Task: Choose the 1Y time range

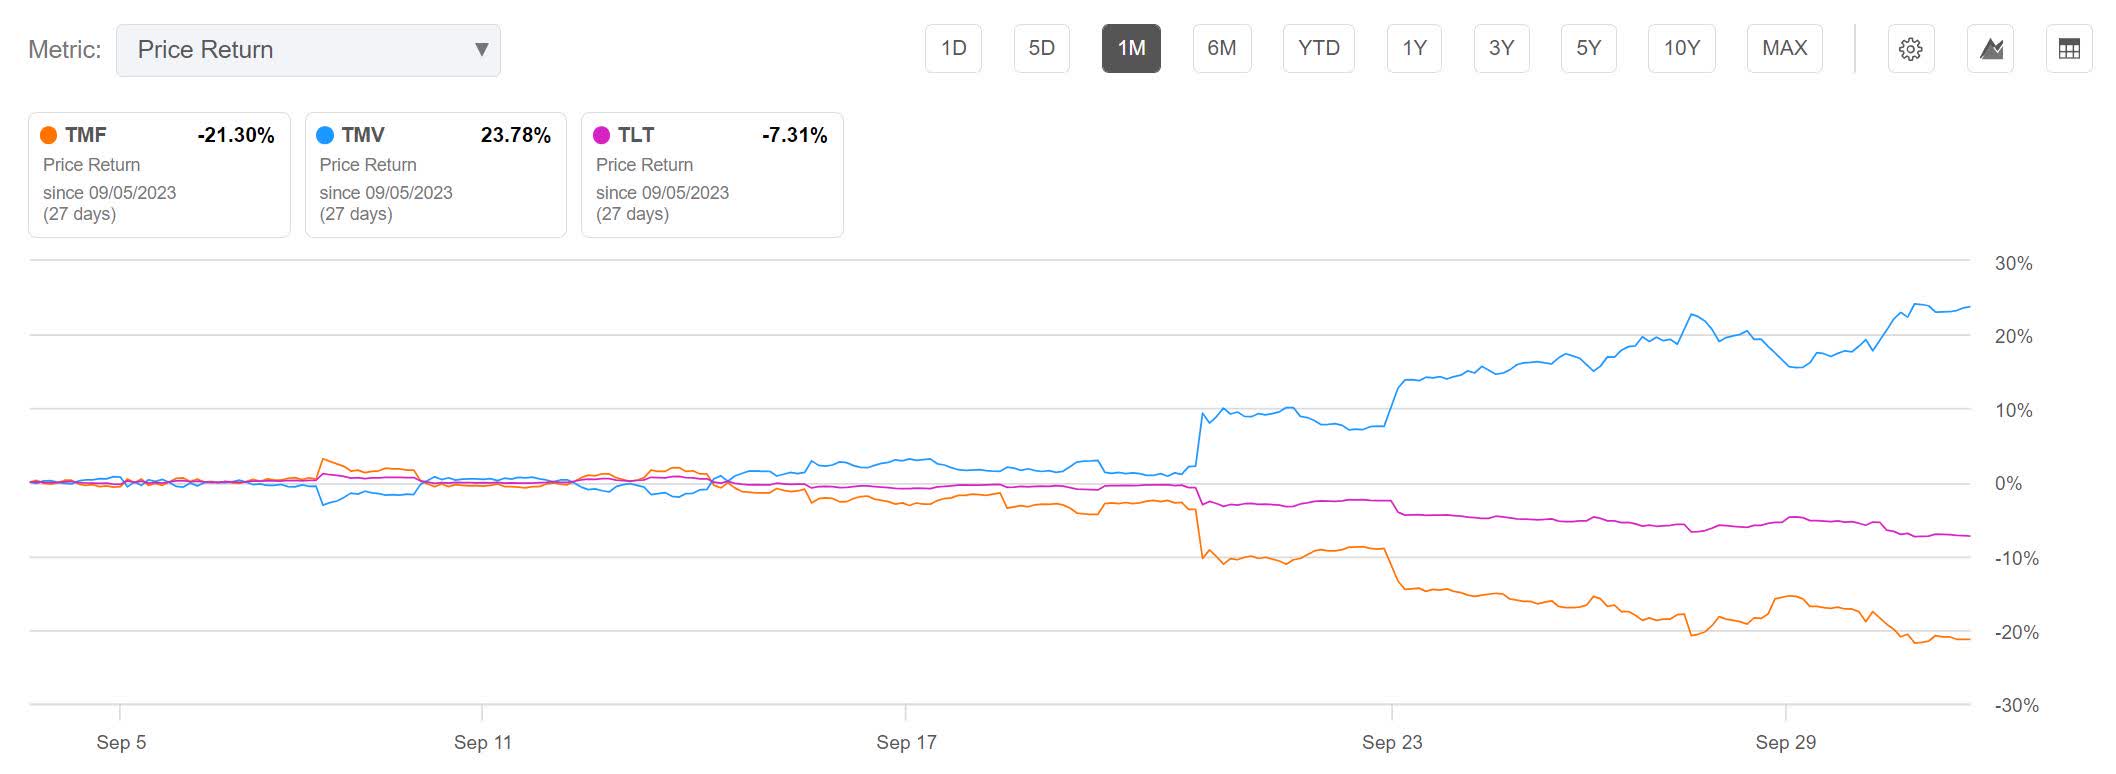Action: pos(1414,48)
